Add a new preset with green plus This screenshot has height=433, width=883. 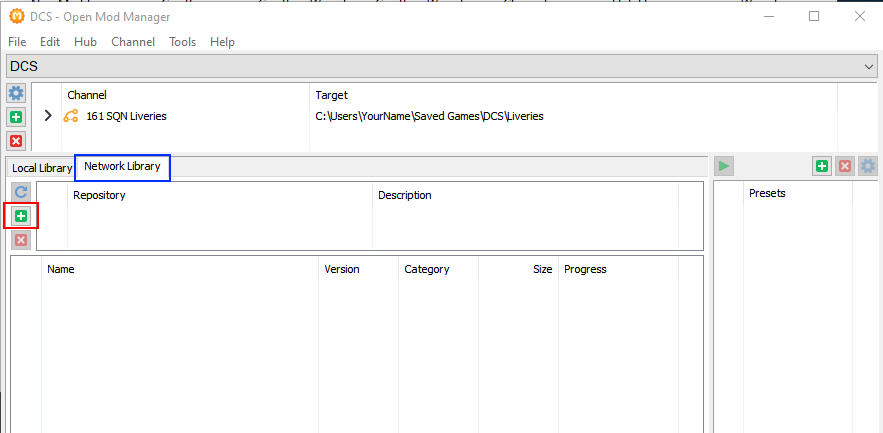(822, 166)
